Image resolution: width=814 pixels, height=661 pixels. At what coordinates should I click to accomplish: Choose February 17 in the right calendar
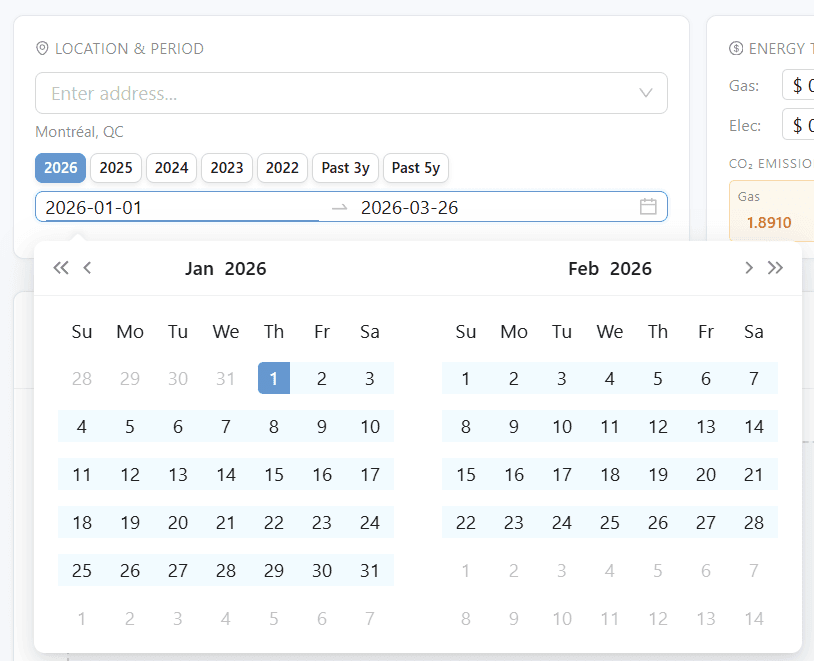tap(562, 474)
